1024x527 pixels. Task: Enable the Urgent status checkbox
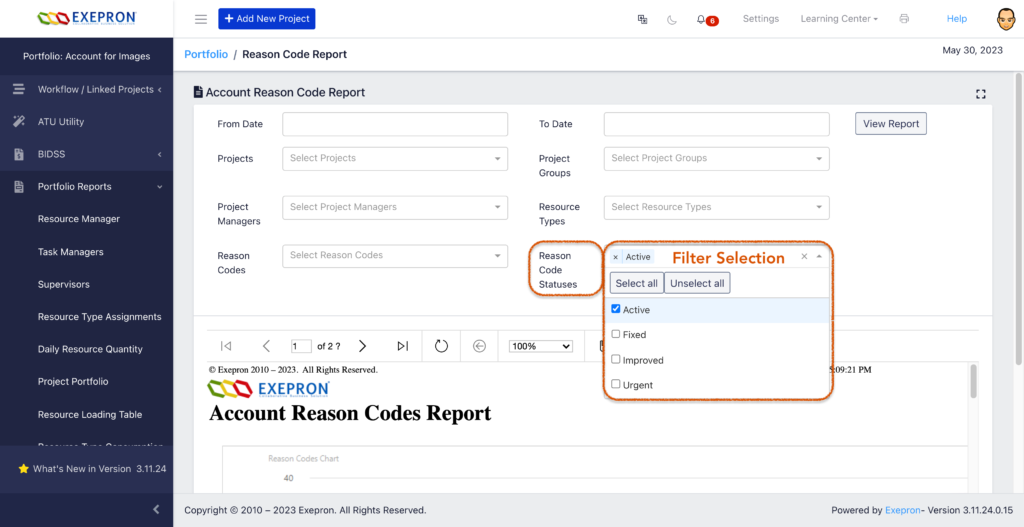(x=616, y=385)
